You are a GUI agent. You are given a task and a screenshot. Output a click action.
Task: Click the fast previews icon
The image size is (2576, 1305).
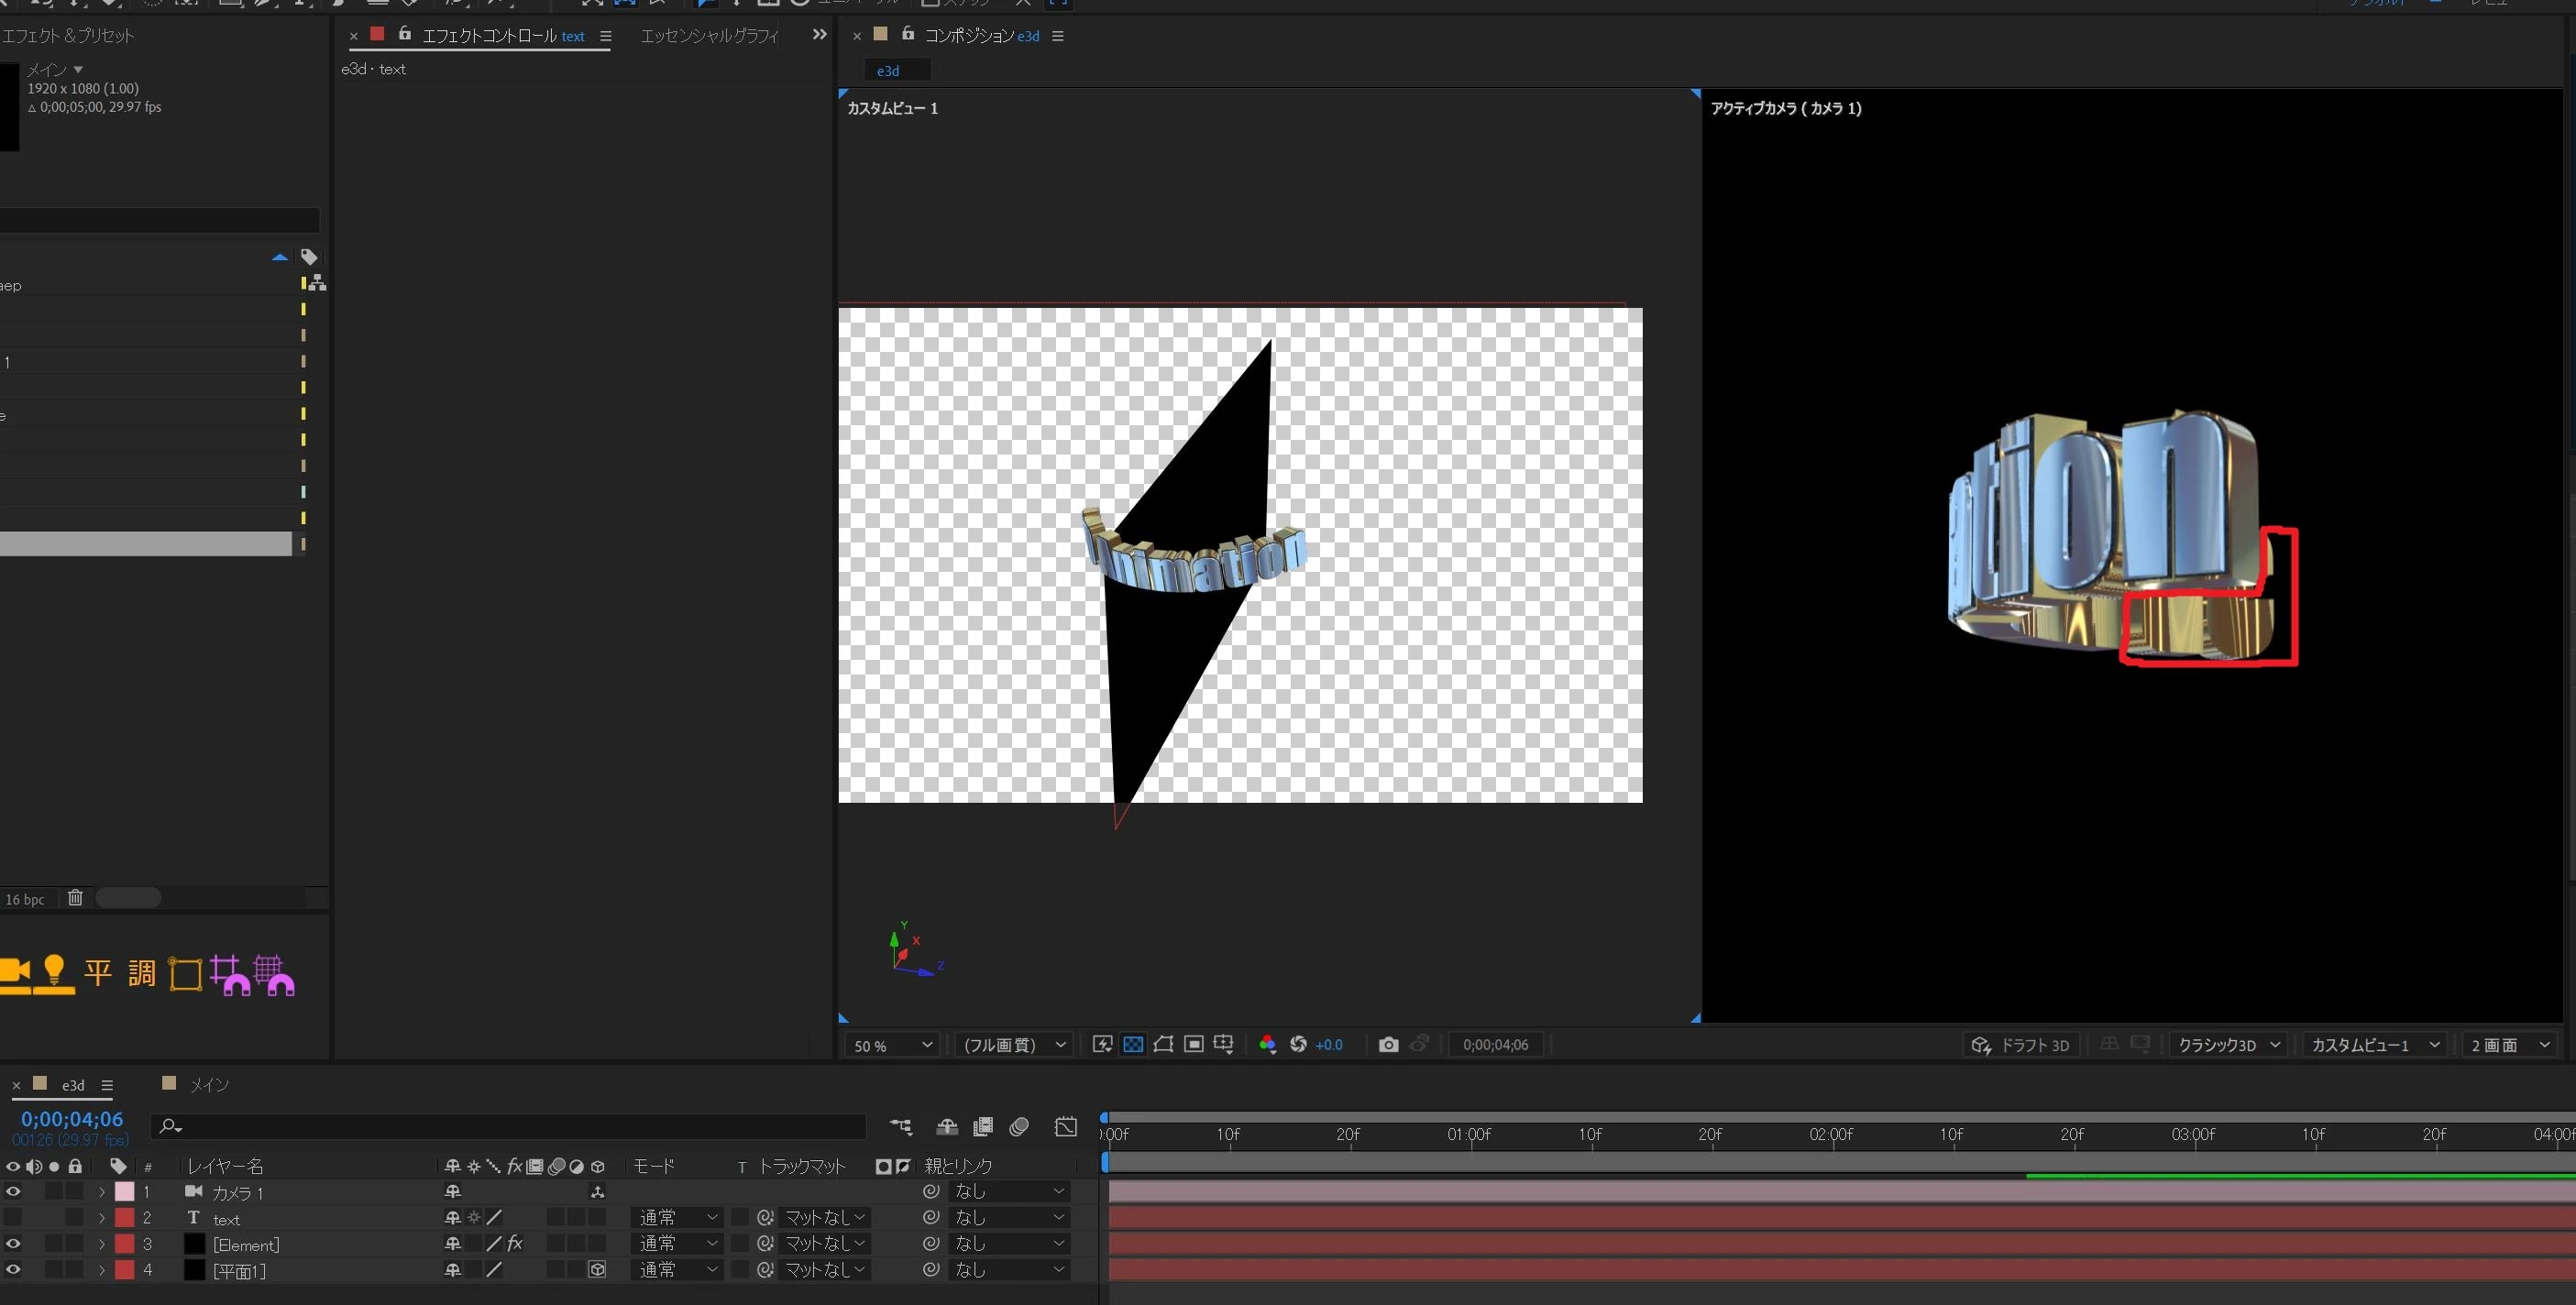[1102, 1044]
